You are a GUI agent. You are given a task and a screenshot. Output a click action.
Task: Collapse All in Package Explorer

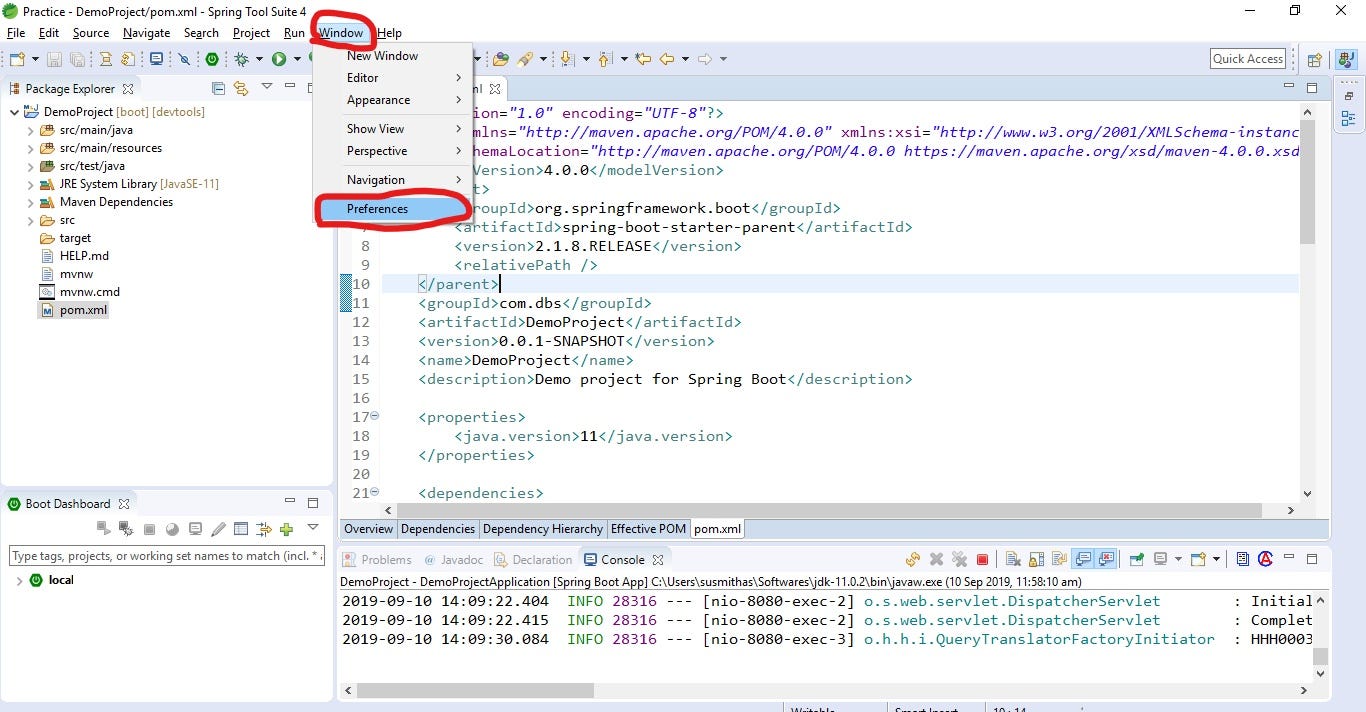click(x=219, y=88)
